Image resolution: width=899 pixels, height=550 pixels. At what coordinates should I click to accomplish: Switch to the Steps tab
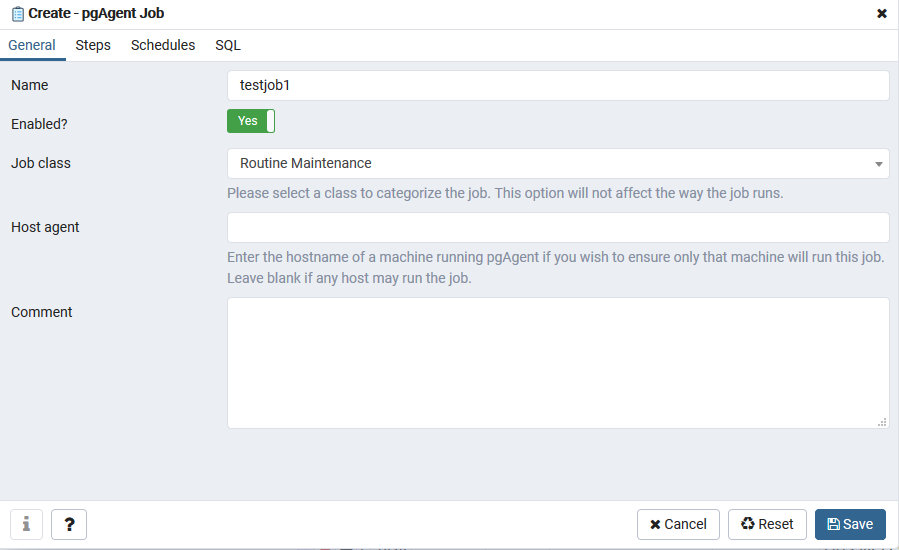93,45
